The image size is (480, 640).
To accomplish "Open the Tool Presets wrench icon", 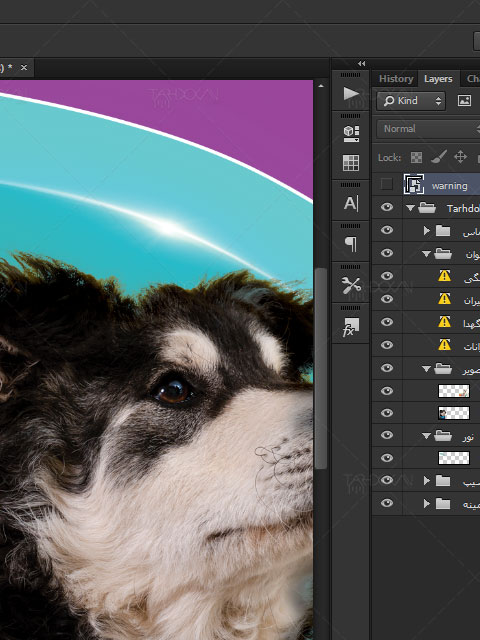I will (x=351, y=285).
